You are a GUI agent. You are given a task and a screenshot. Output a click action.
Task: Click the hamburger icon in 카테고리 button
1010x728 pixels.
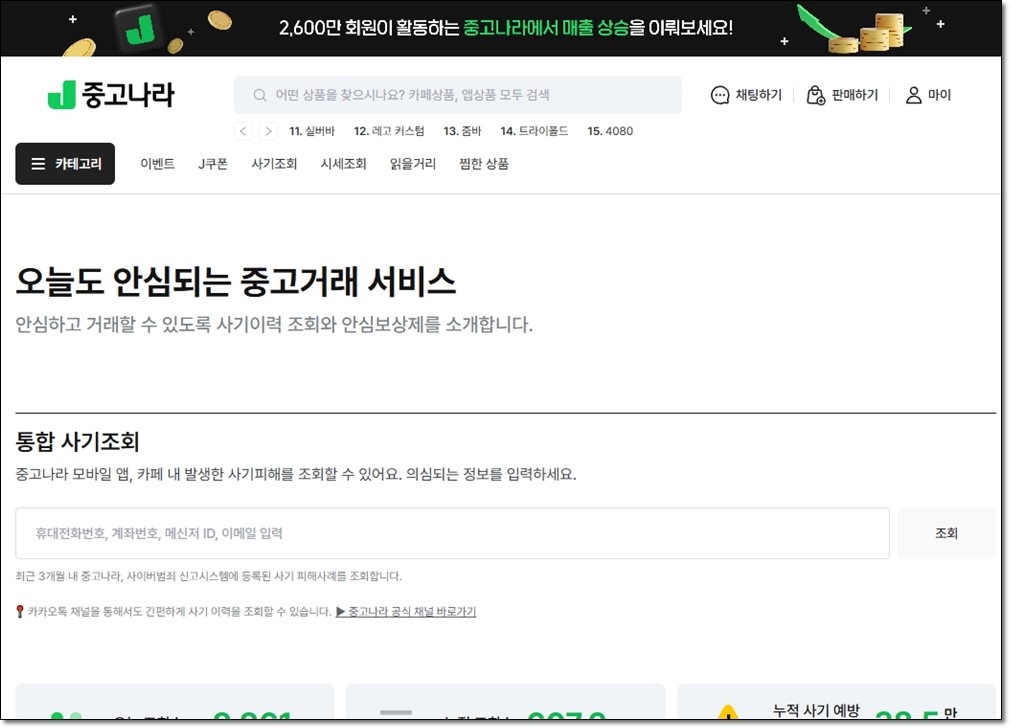tap(38, 164)
